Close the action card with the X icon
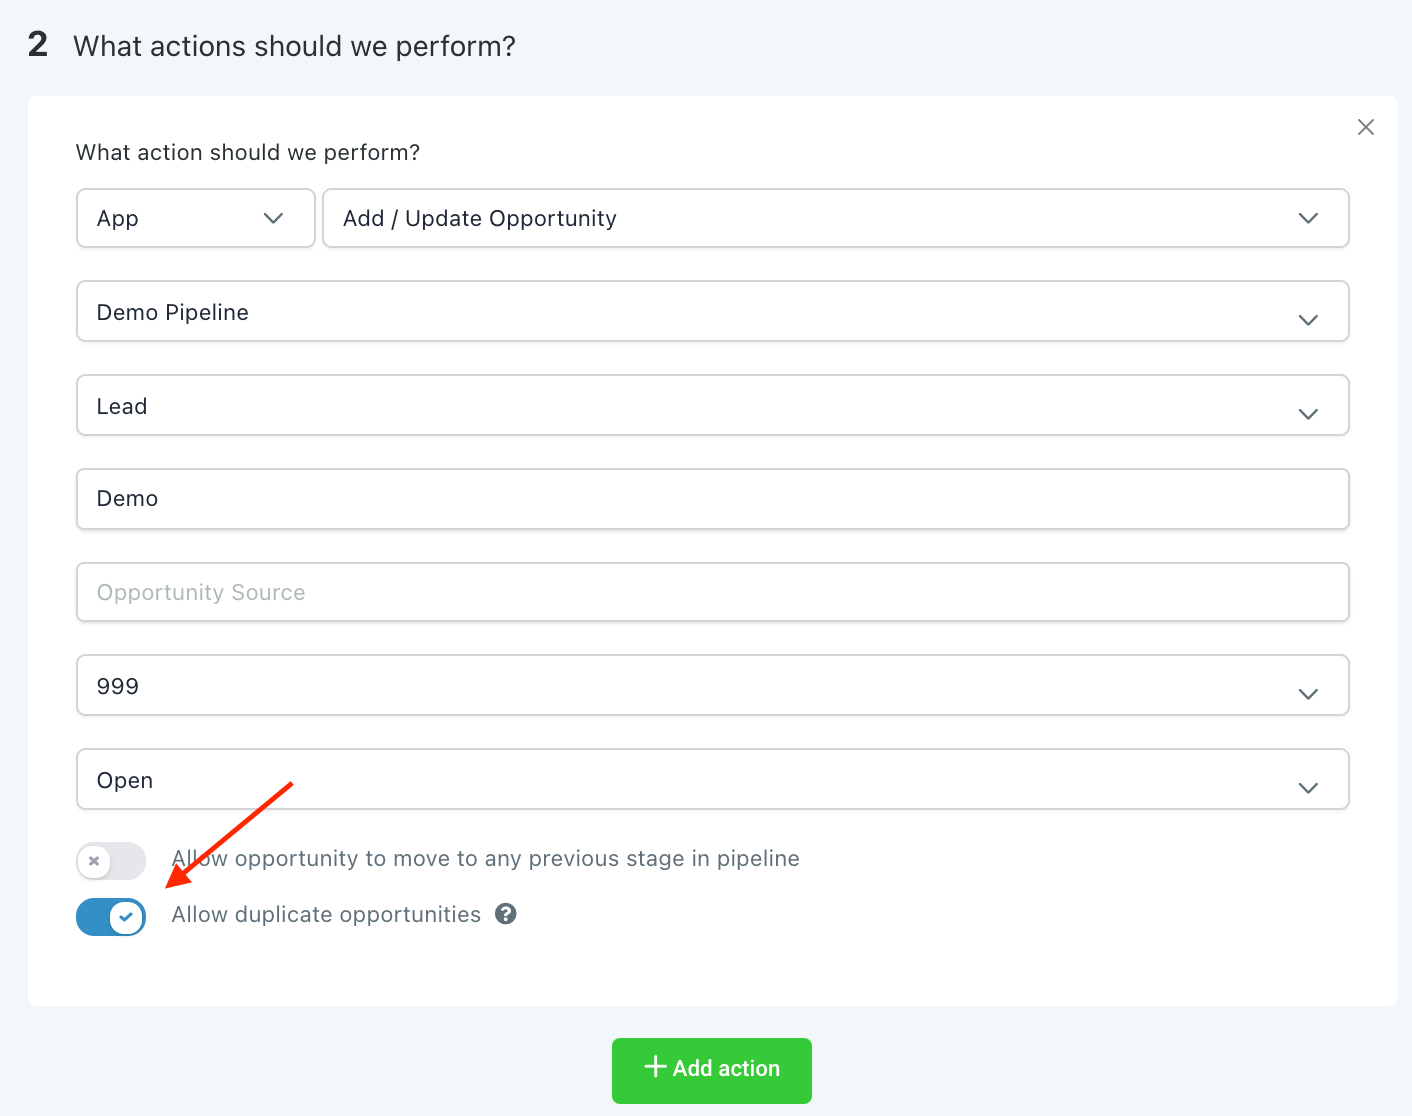This screenshot has width=1412, height=1116. [1365, 127]
